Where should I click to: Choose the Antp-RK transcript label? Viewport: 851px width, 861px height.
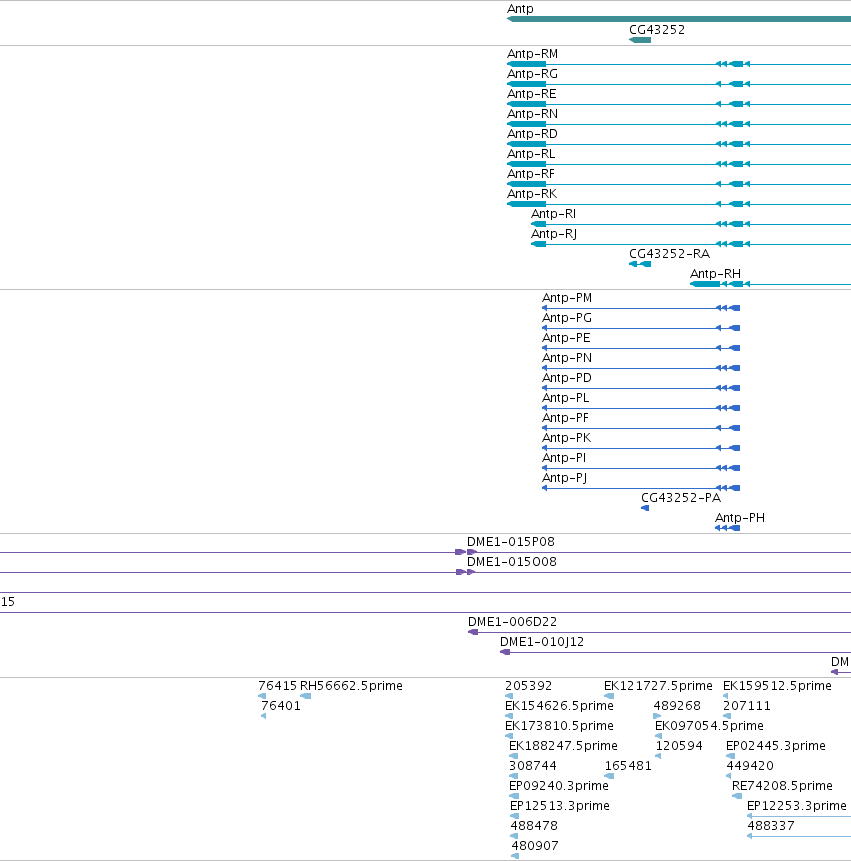(531, 194)
